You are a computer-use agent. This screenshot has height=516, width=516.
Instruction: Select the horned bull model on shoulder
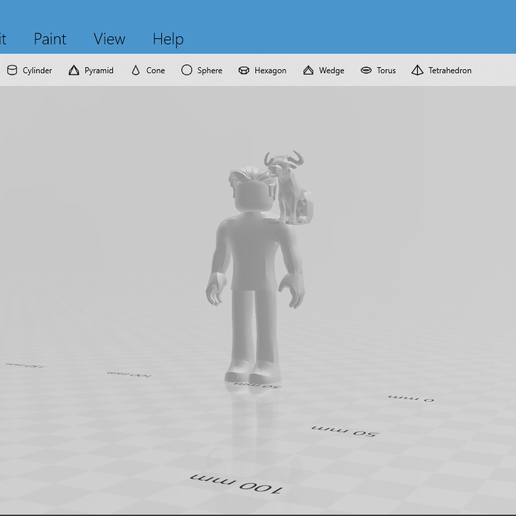coord(289,187)
